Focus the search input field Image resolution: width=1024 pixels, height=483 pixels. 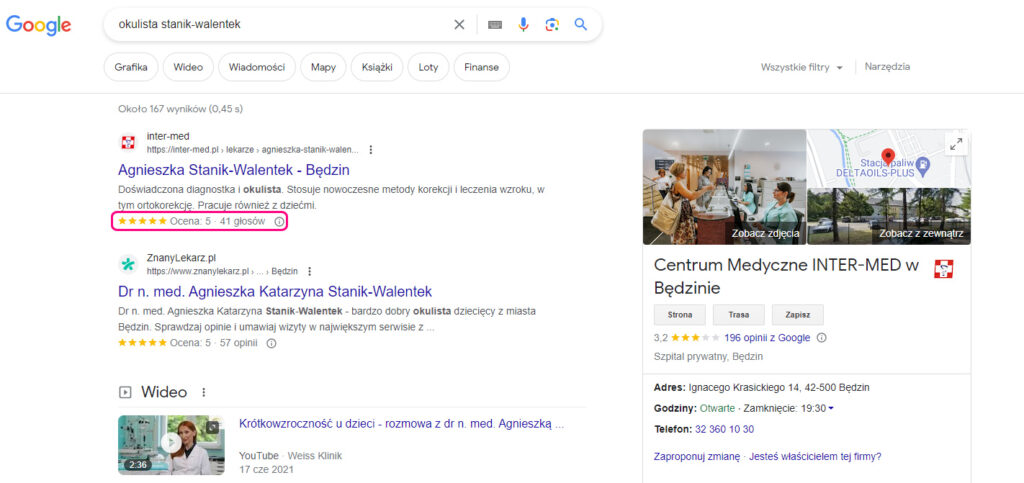pos(281,25)
